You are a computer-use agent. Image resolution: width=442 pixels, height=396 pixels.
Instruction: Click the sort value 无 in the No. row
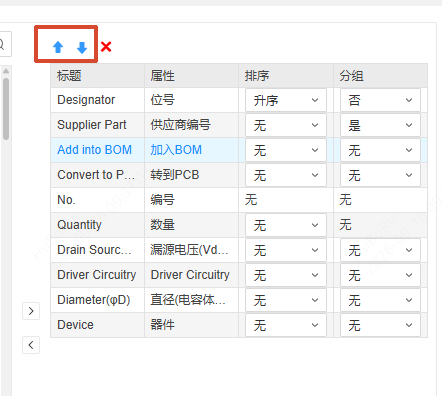(x=251, y=200)
